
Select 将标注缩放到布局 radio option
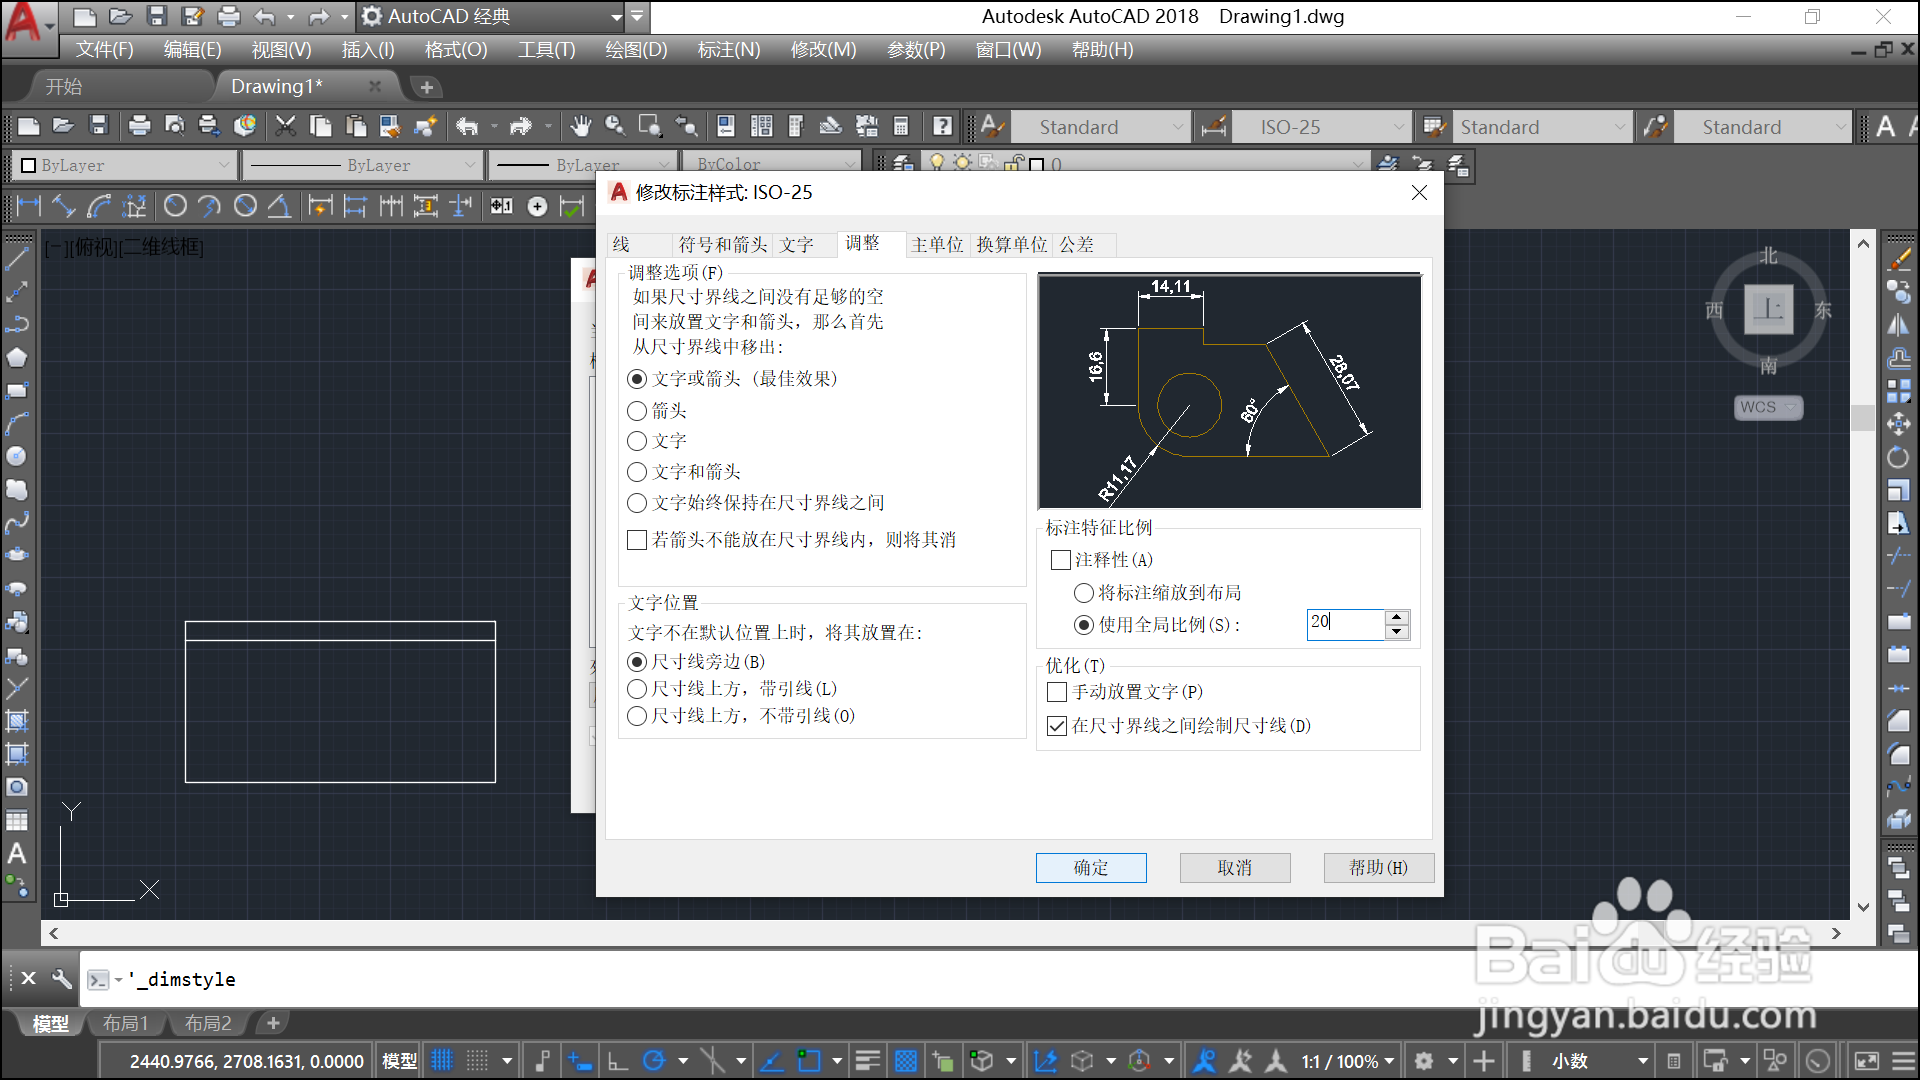[x=1157, y=593]
